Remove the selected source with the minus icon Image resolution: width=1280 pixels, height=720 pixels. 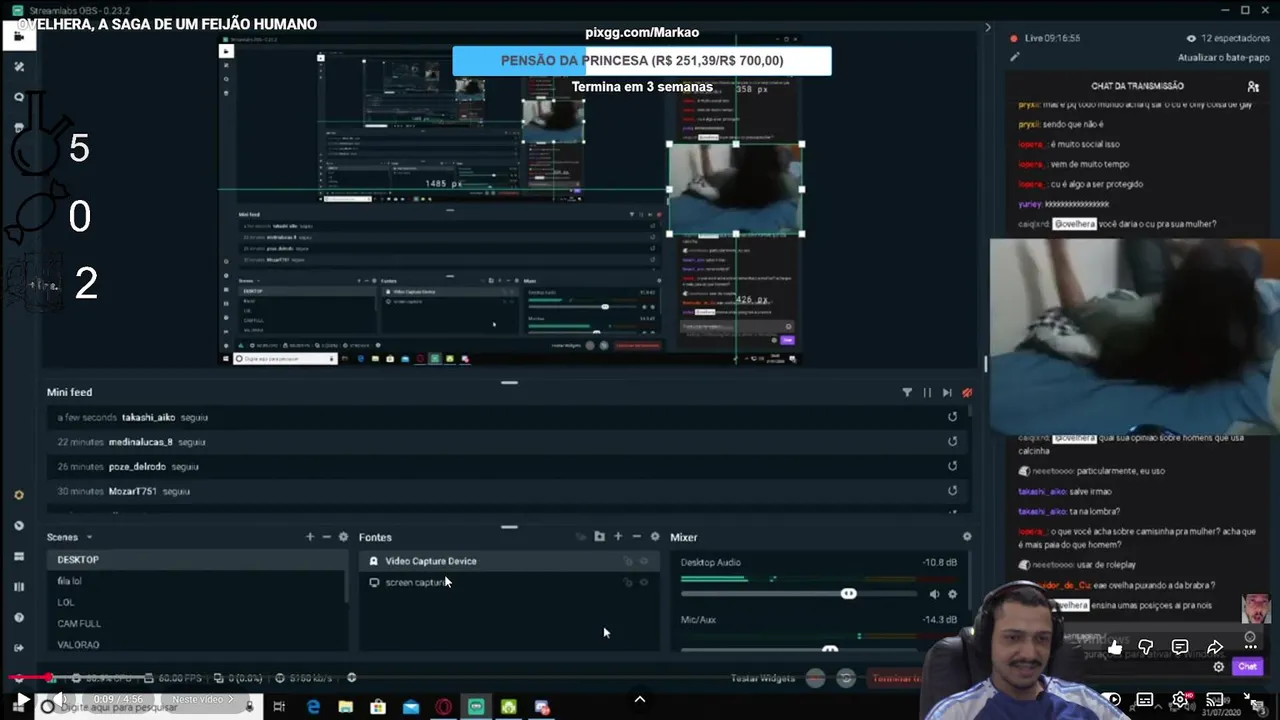pos(636,537)
